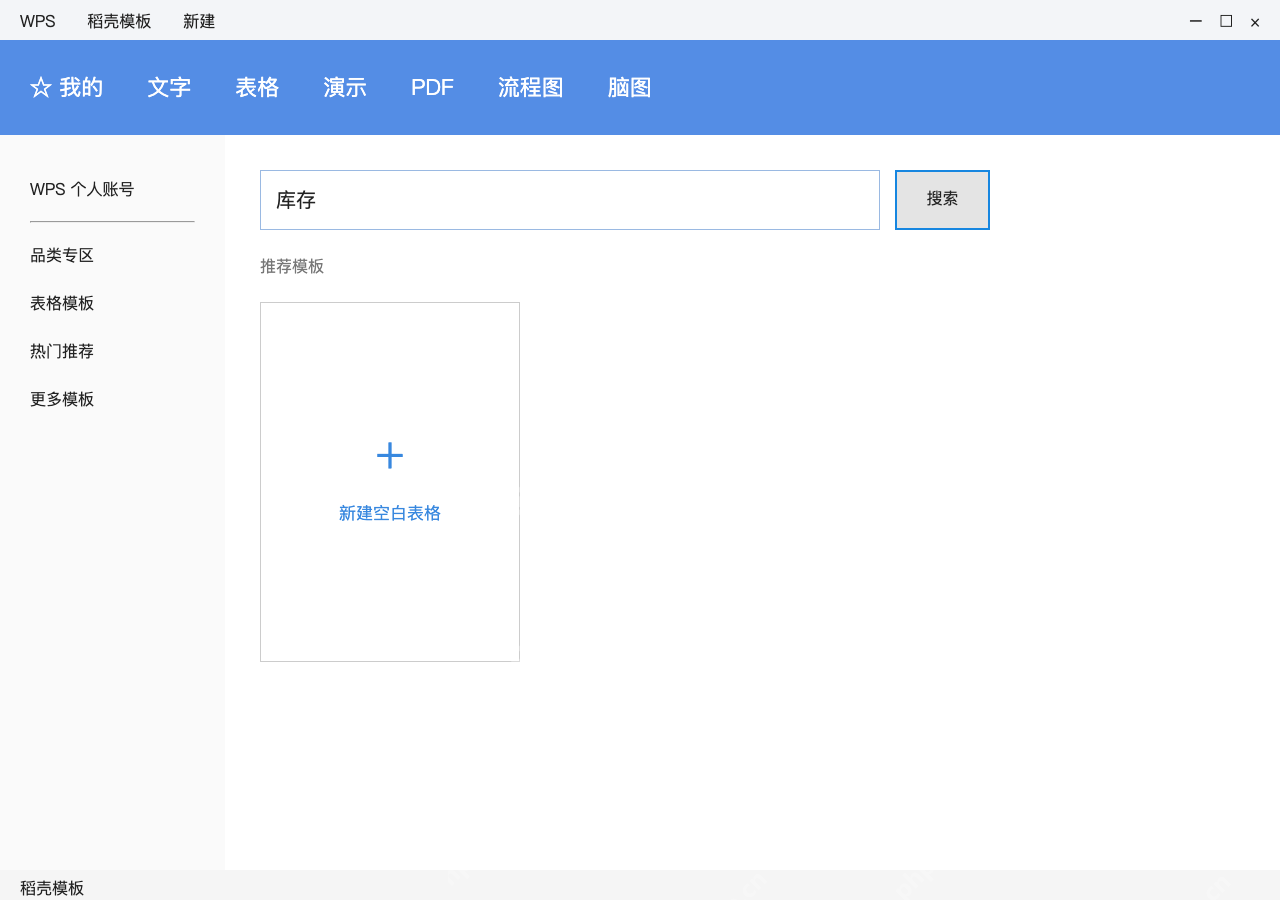
Task: Focus the search field containing 库存
Action: coord(570,200)
